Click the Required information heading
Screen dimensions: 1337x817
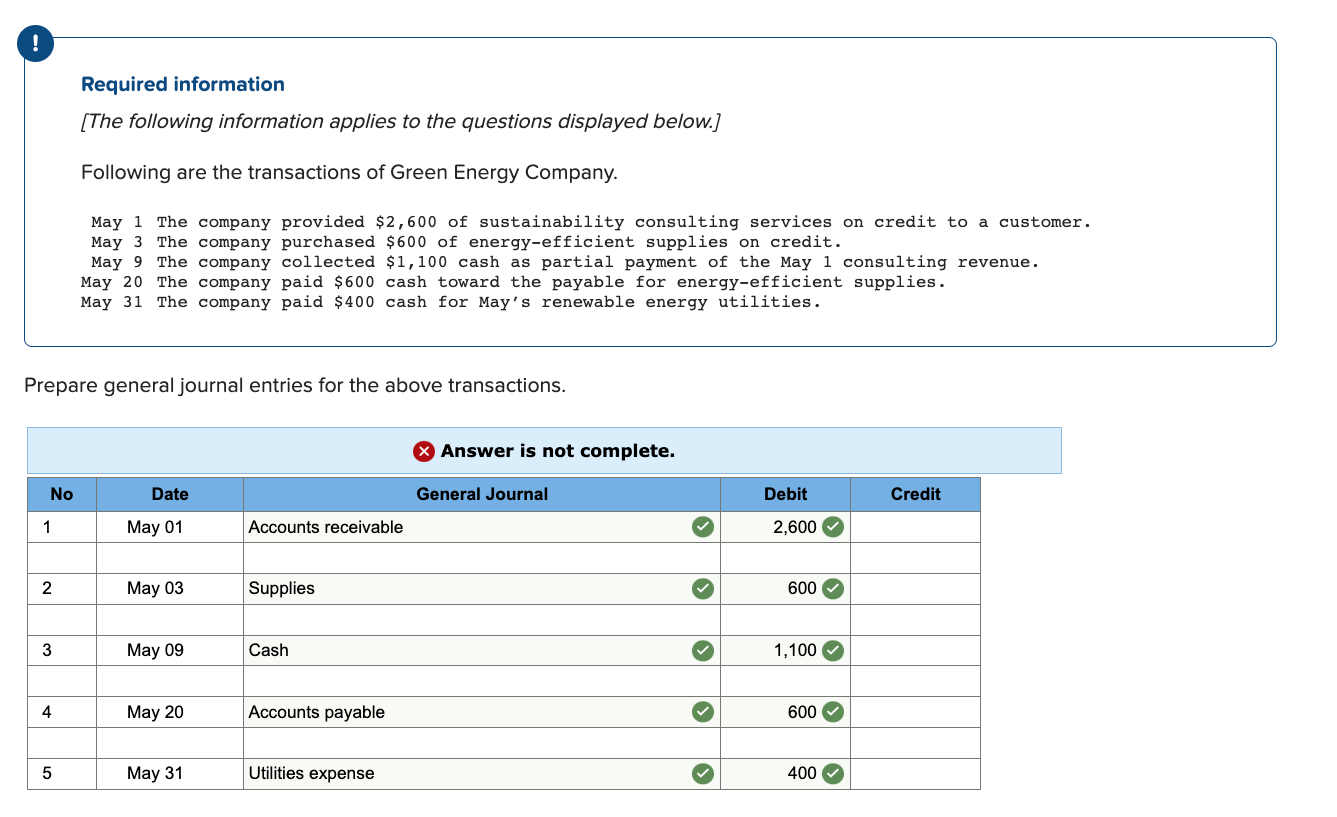point(183,85)
